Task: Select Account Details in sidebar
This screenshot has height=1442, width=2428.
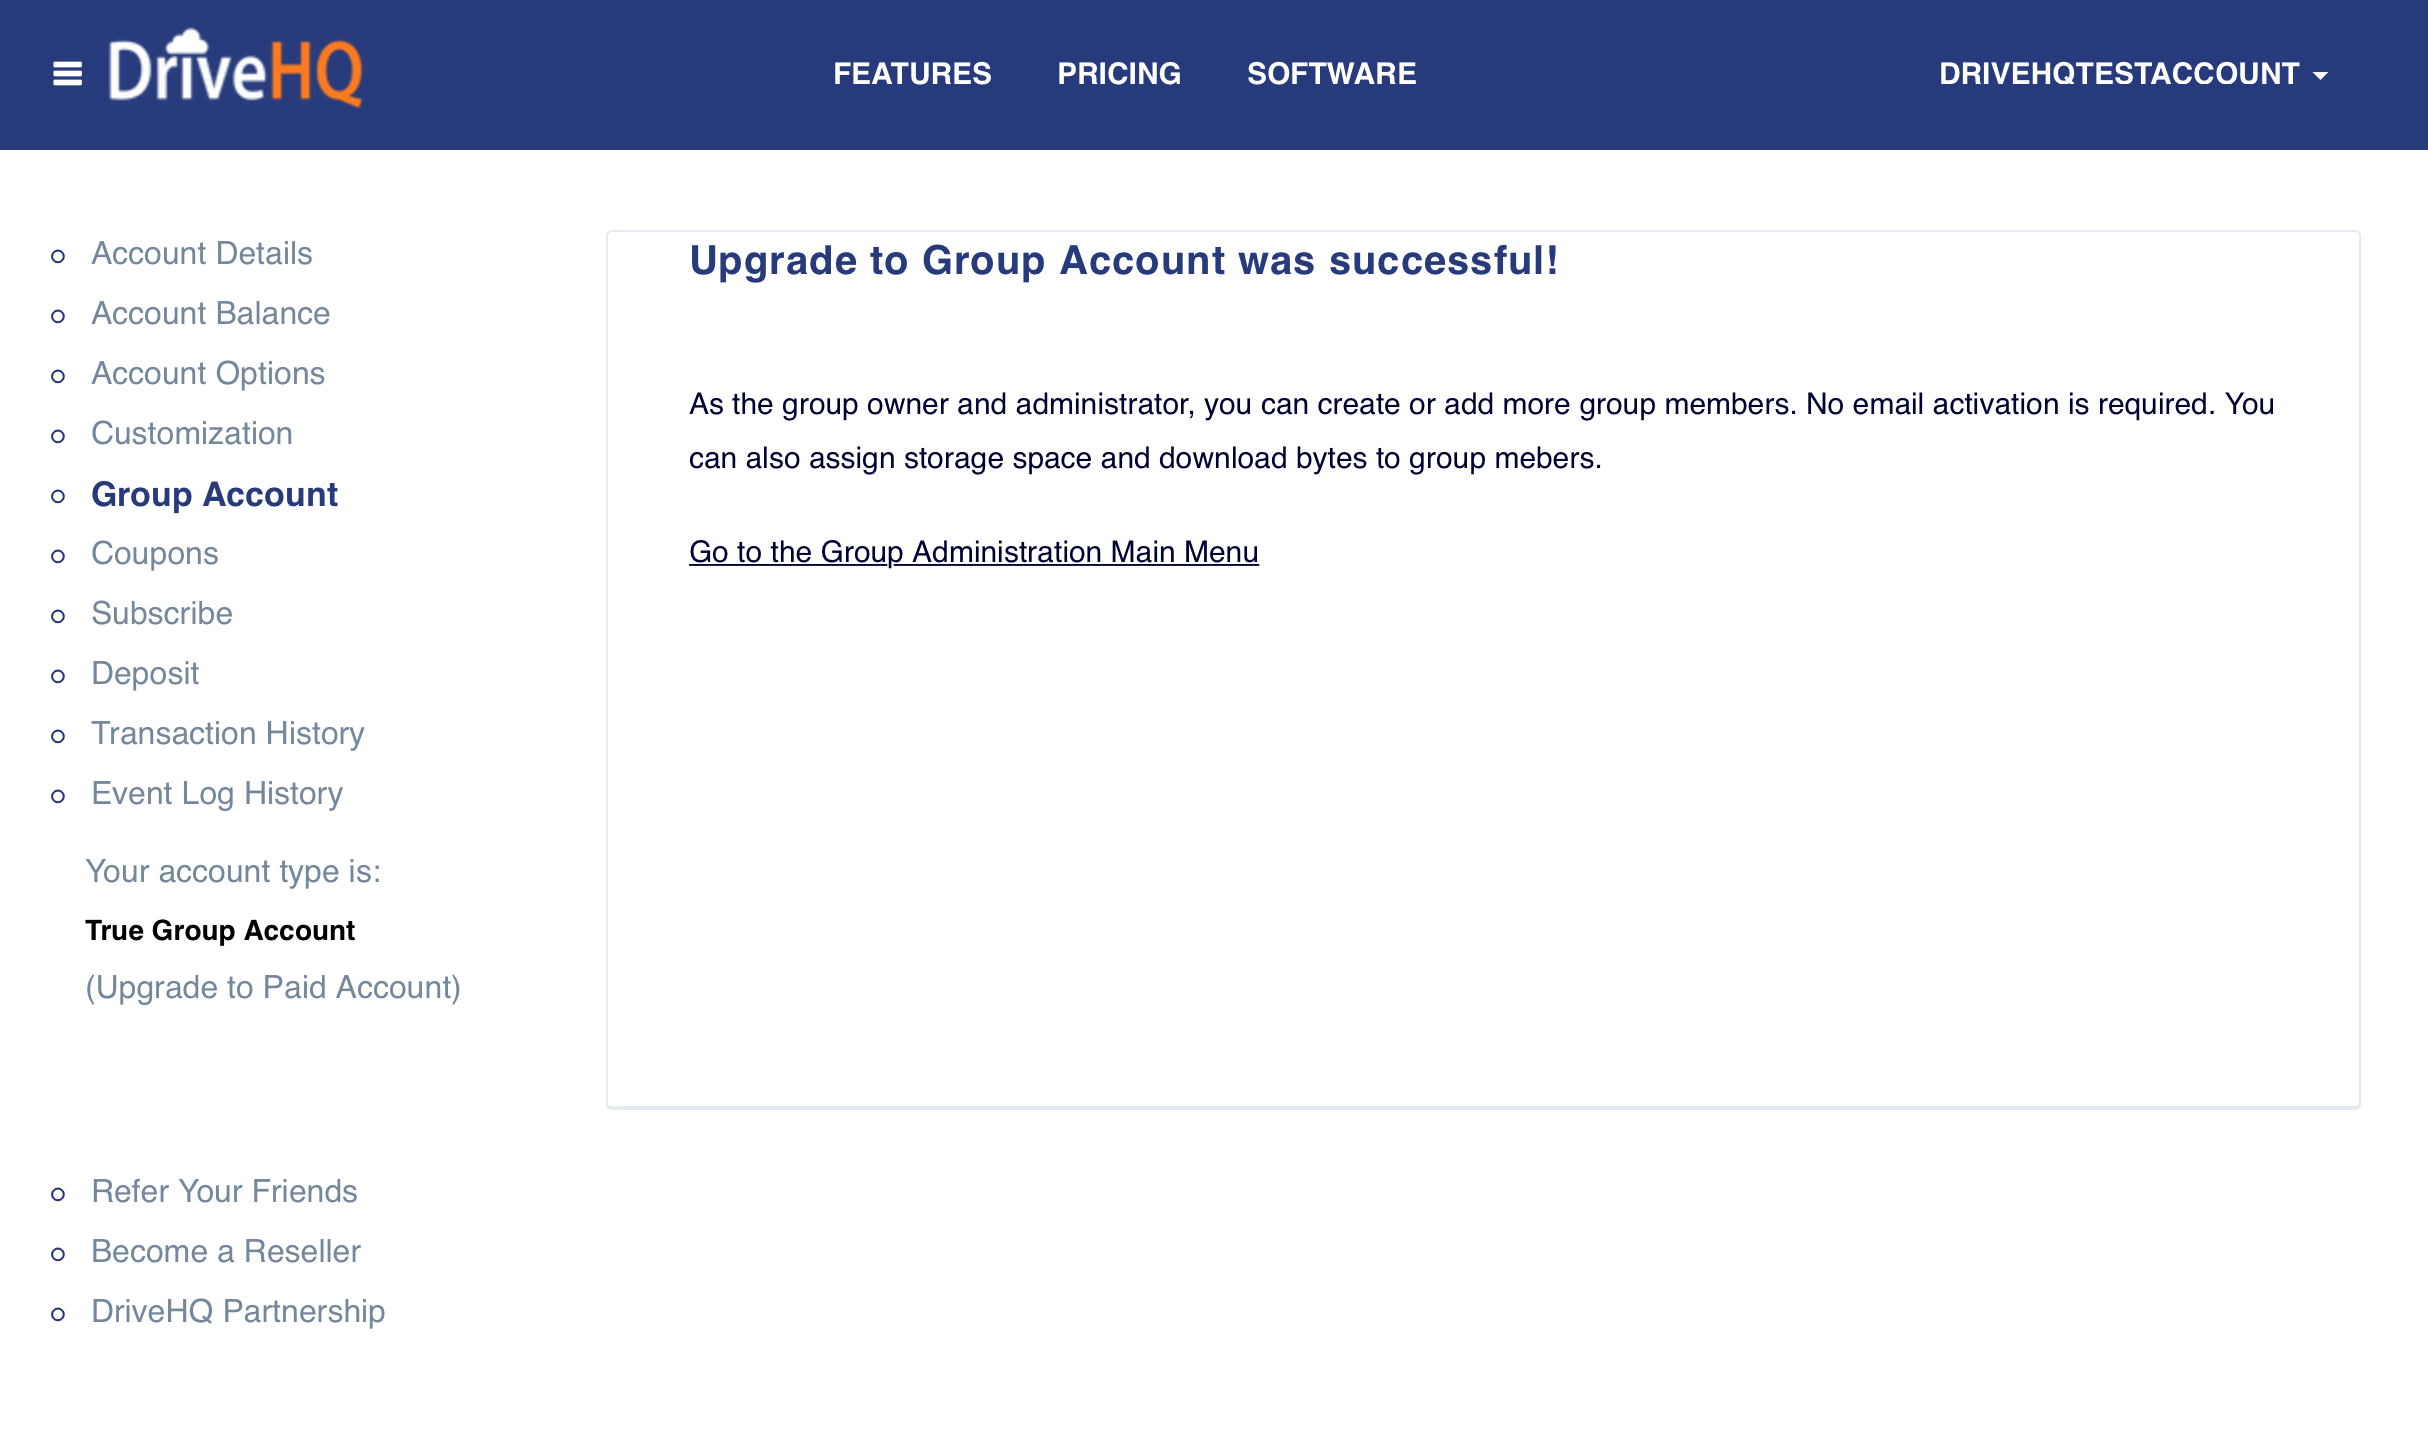Action: 201,254
